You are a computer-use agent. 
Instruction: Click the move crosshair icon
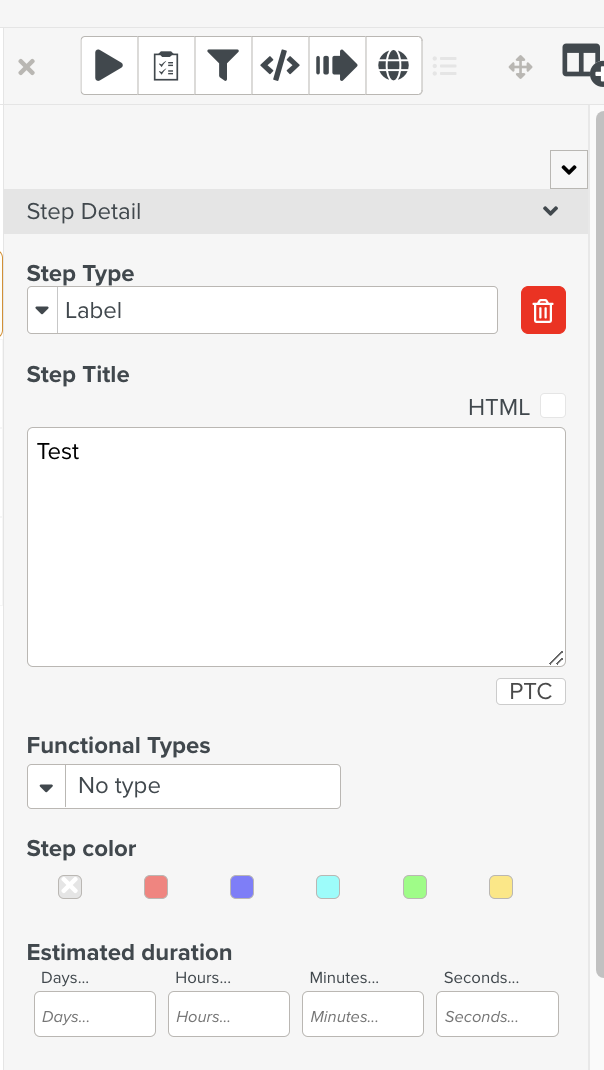click(520, 66)
